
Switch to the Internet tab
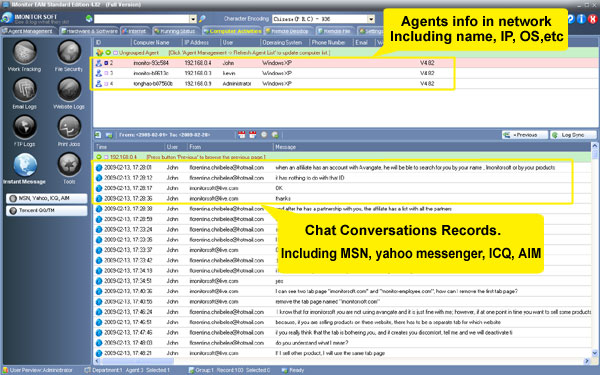coord(135,31)
